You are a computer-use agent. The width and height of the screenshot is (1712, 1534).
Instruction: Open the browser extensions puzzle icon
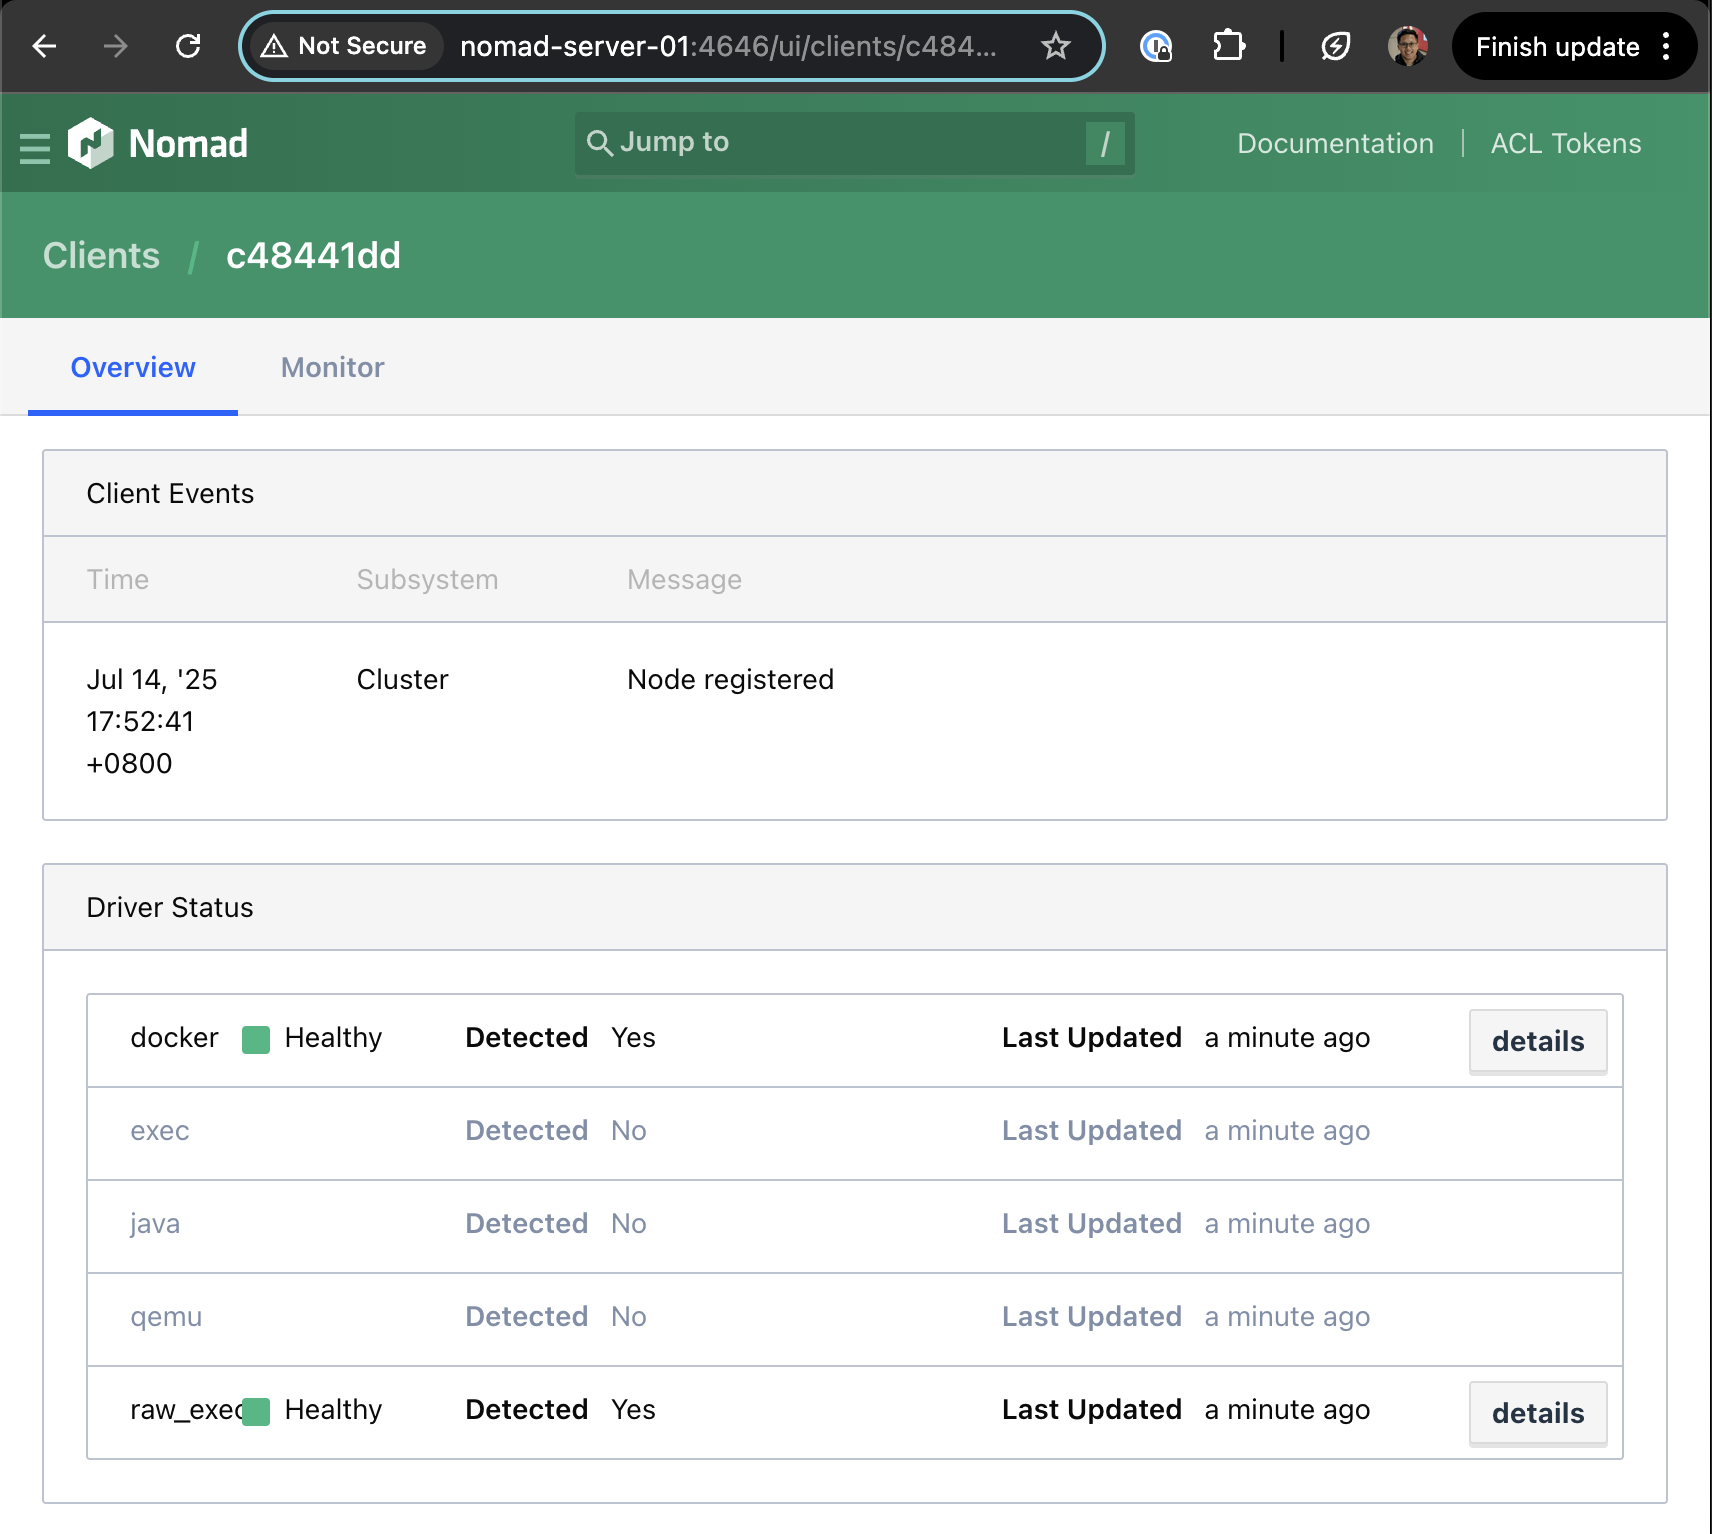coord(1228,46)
